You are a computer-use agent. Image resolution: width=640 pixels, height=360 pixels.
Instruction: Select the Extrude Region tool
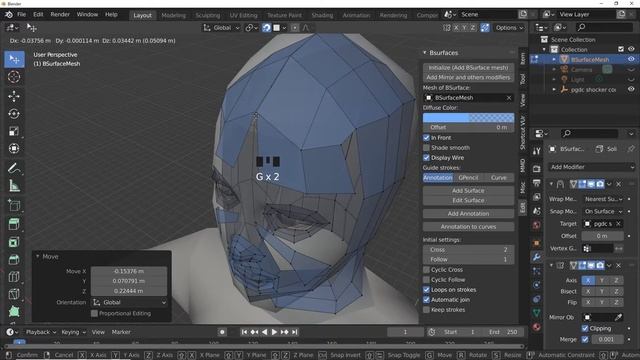(x=14, y=224)
